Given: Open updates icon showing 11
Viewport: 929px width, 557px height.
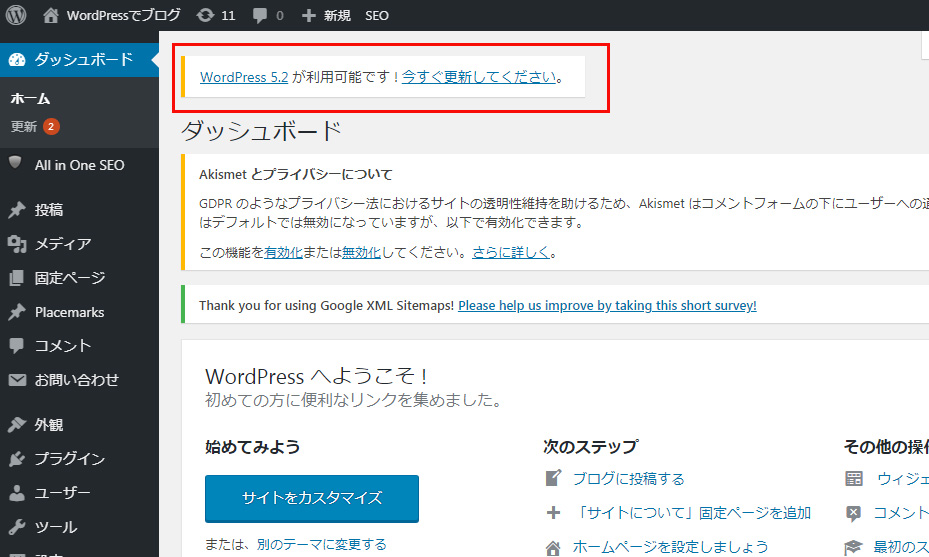Looking at the screenshot, I should click(x=205, y=15).
